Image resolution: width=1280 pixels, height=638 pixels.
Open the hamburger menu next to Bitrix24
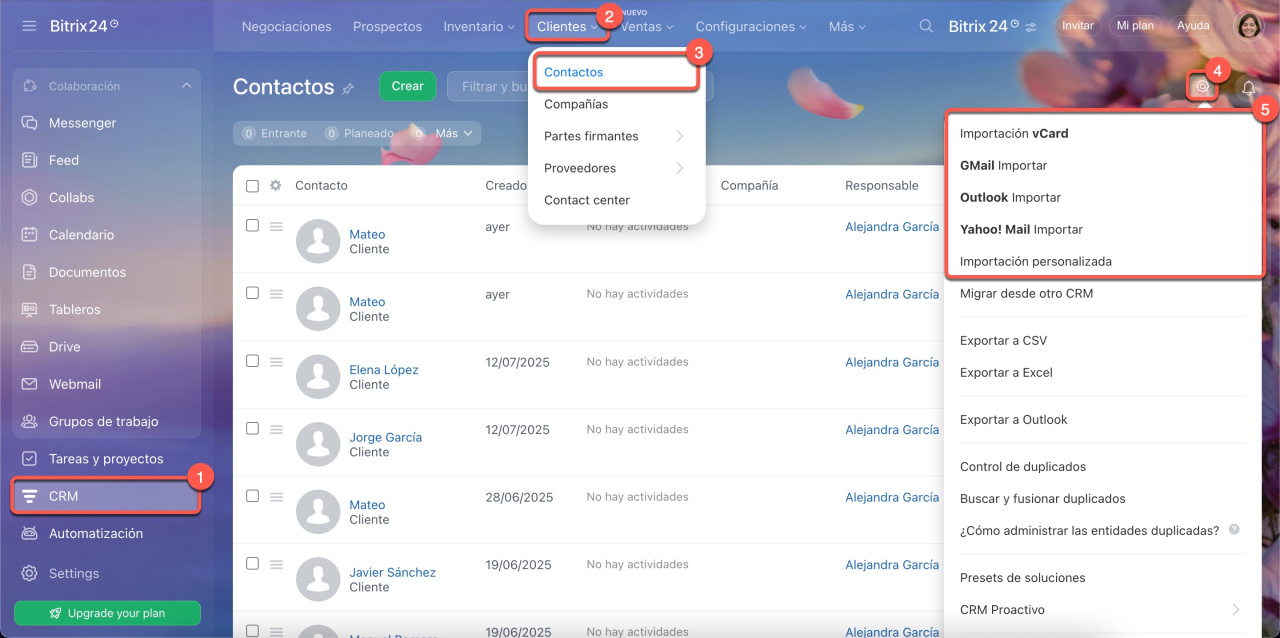[29, 25]
